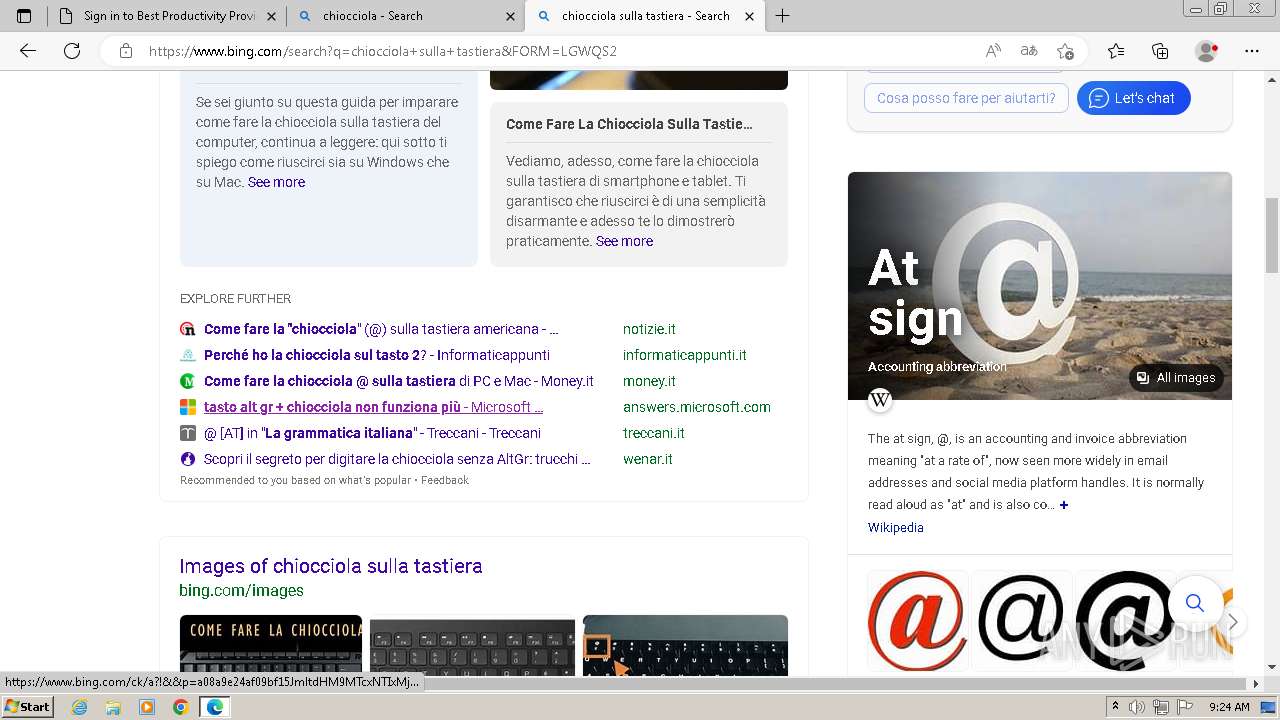
Task: Click the taskbar clock showing 9:24 AM
Action: coord(1229,707)
